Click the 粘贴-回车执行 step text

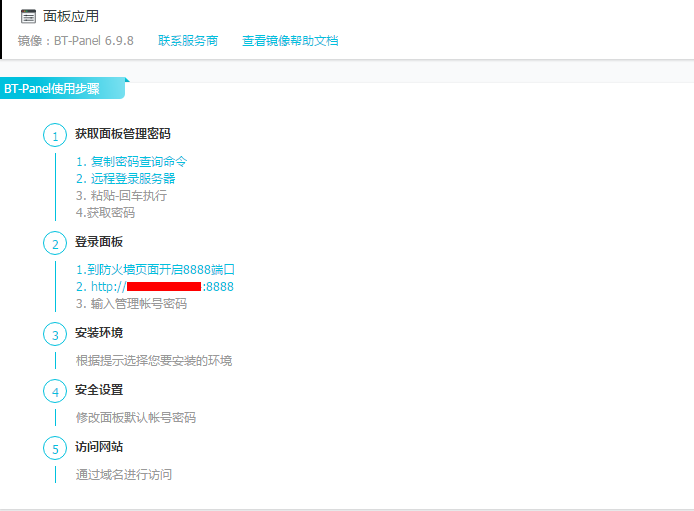click(121, 195)
